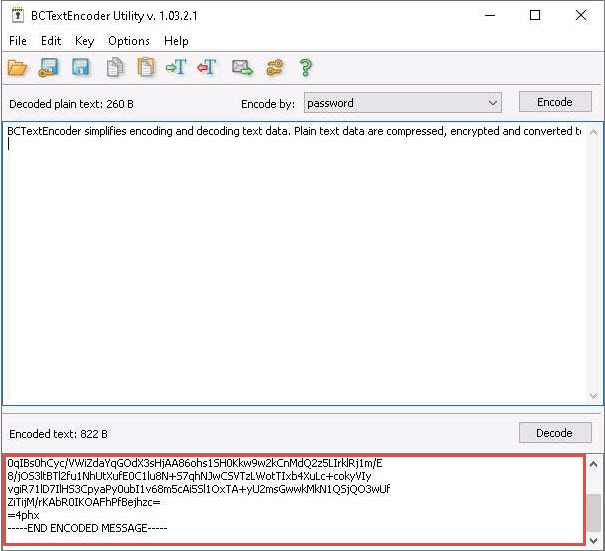The image size is (605, 551).
Task: Open the Help menu
Action: (x=176, y=41)
